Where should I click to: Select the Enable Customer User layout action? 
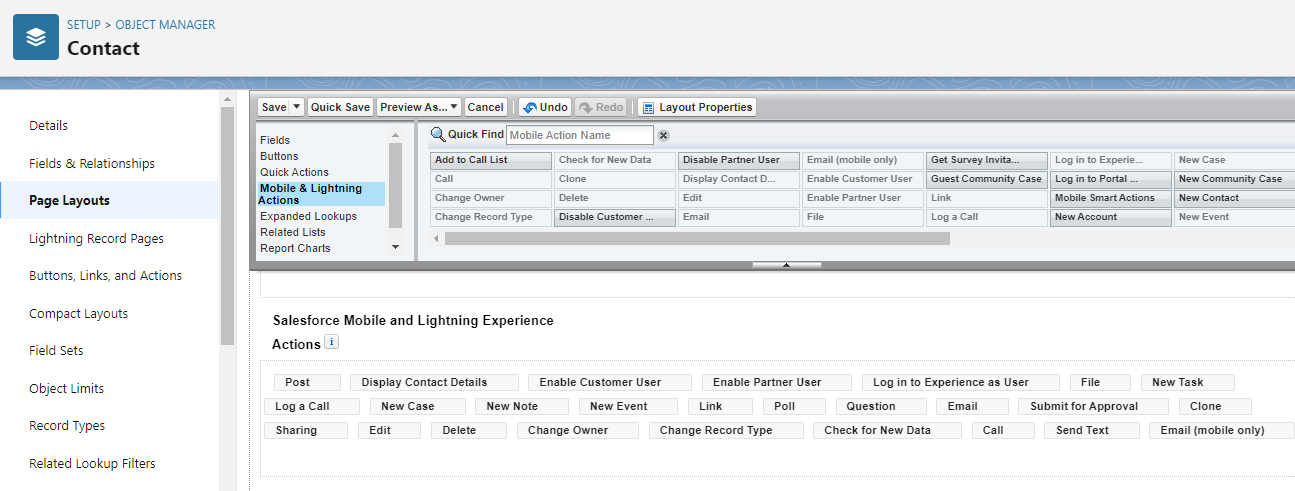tap(610, 382)
